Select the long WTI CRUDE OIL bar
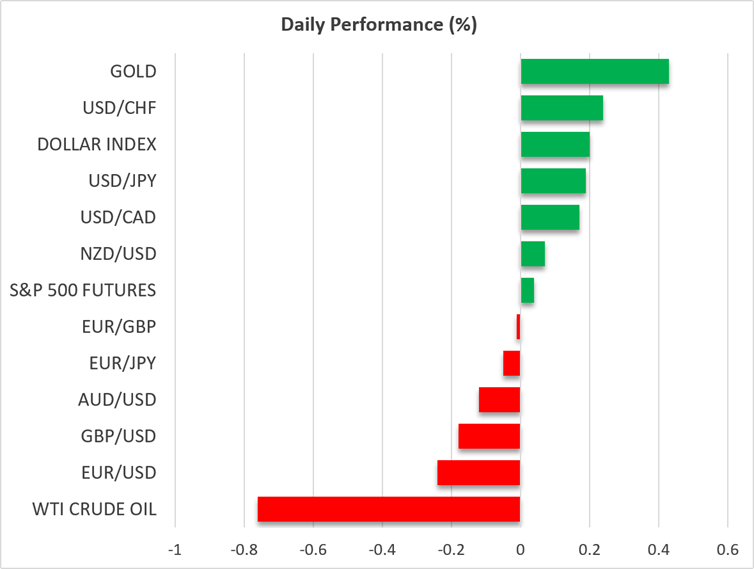The height and width of the screenshot is (569, 754). (x=389, y=509)
